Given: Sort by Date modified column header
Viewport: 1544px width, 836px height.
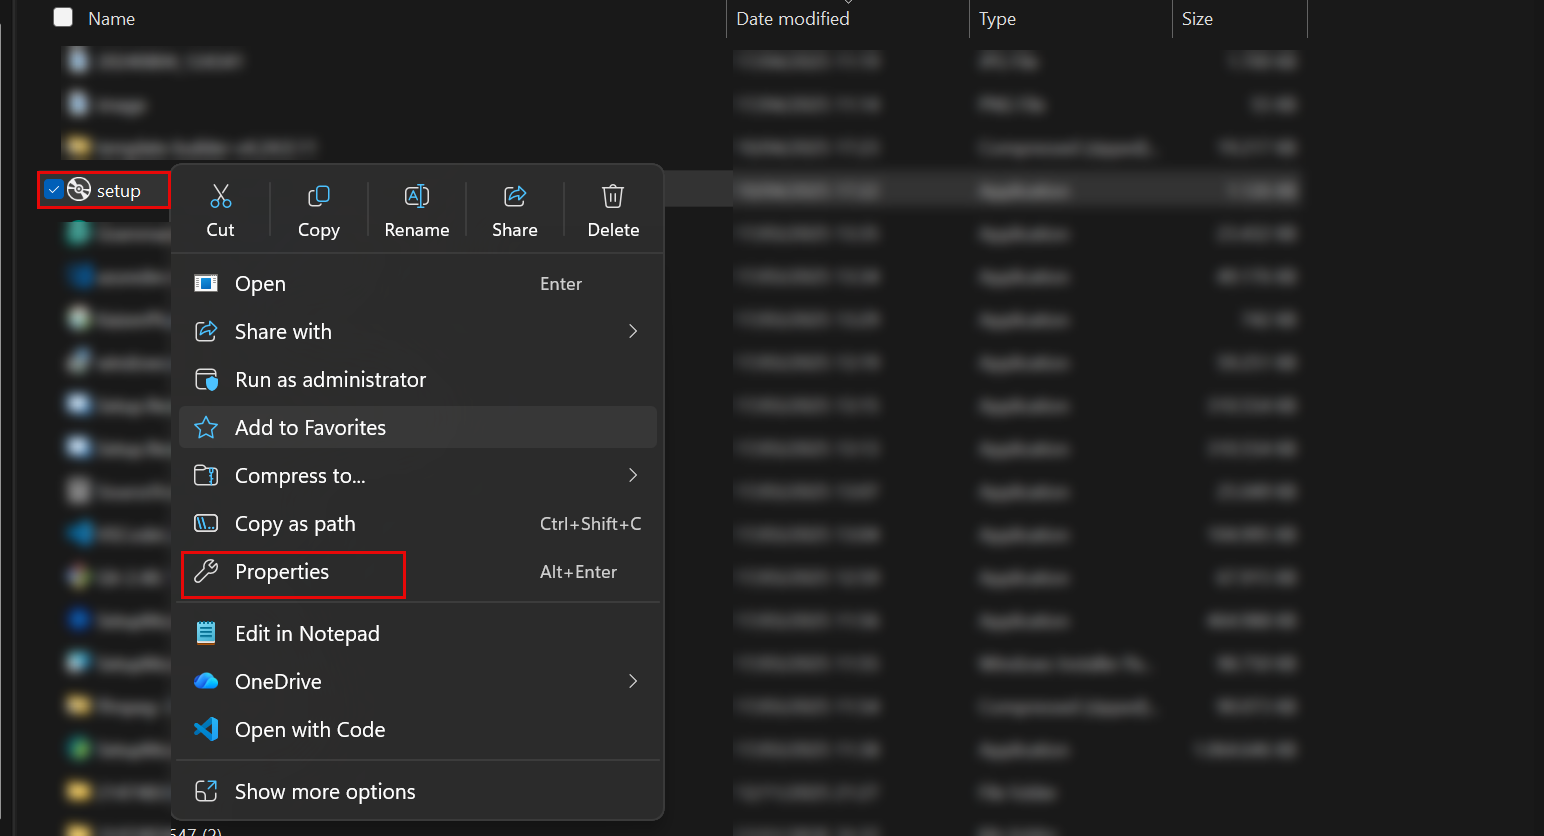Looking at the screenshot, I should (x=793, y=19).
